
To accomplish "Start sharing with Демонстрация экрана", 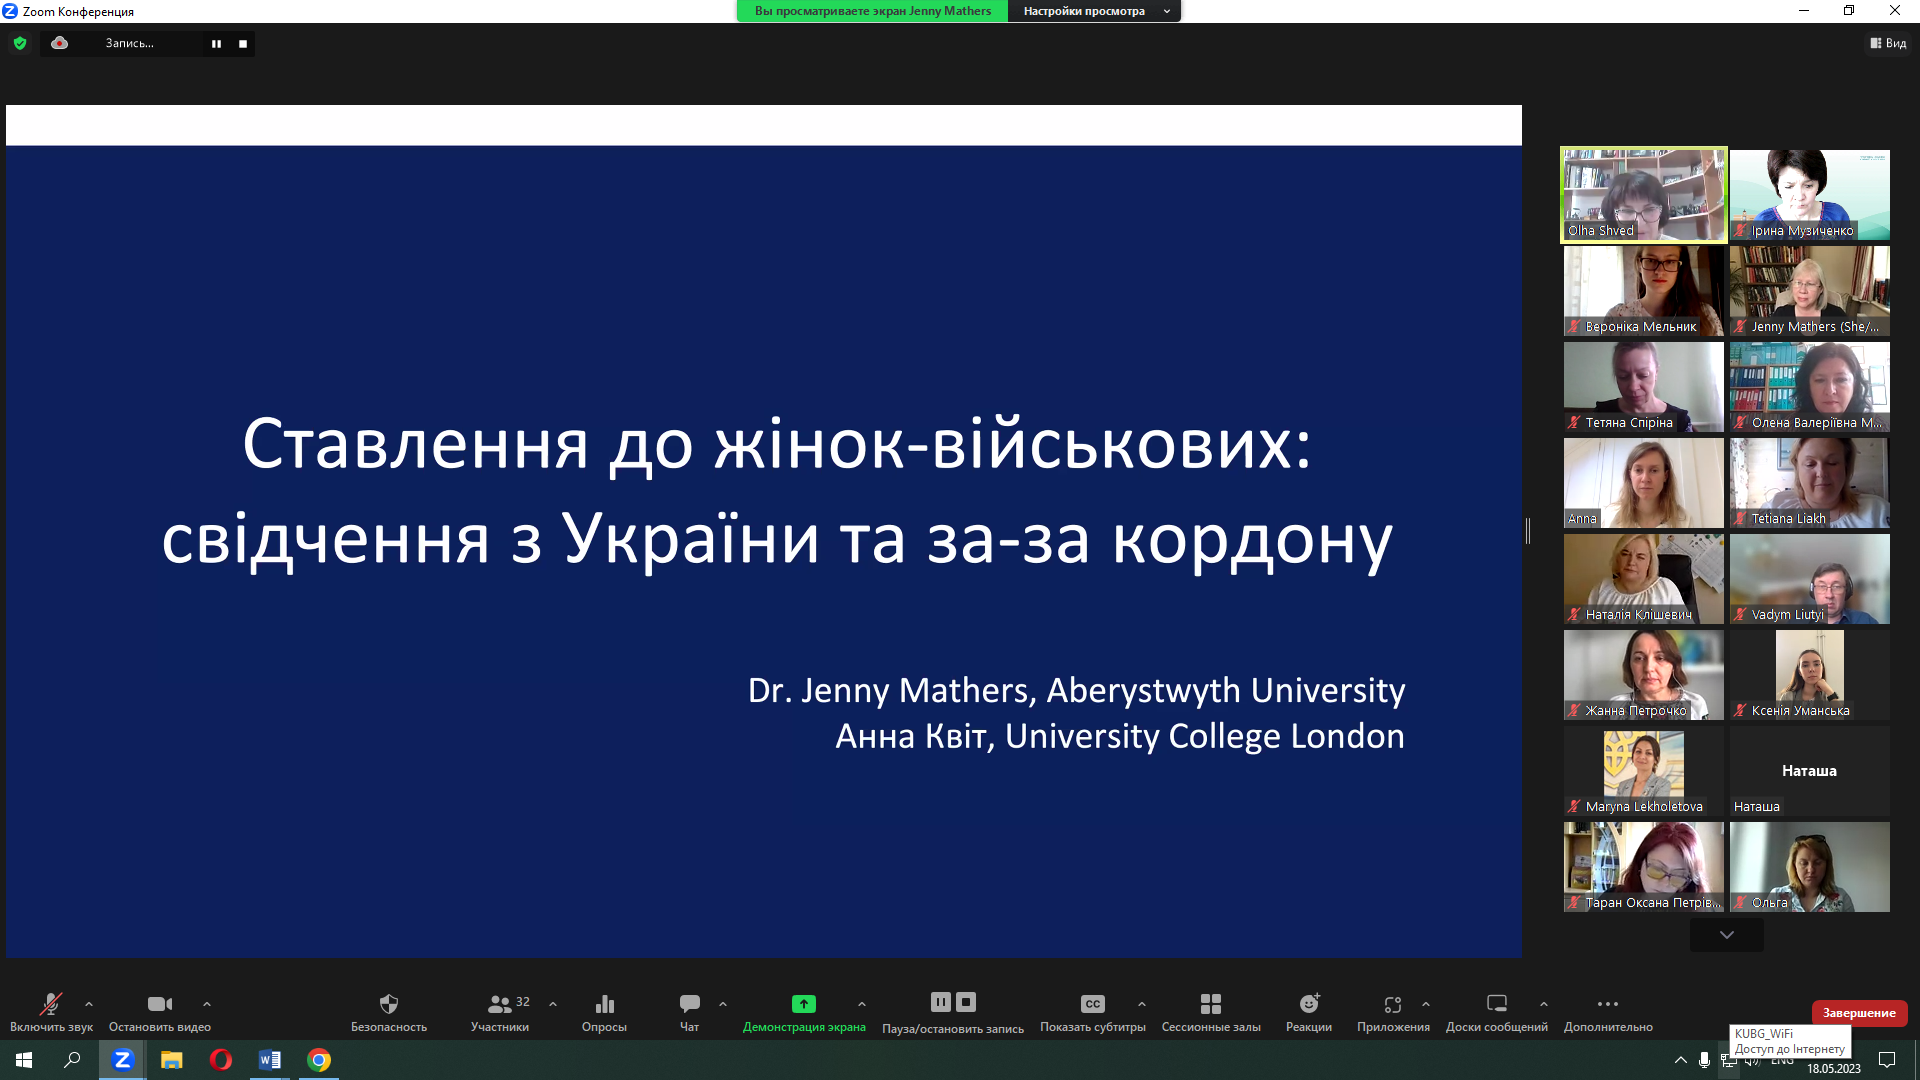I will (803, 1005).
